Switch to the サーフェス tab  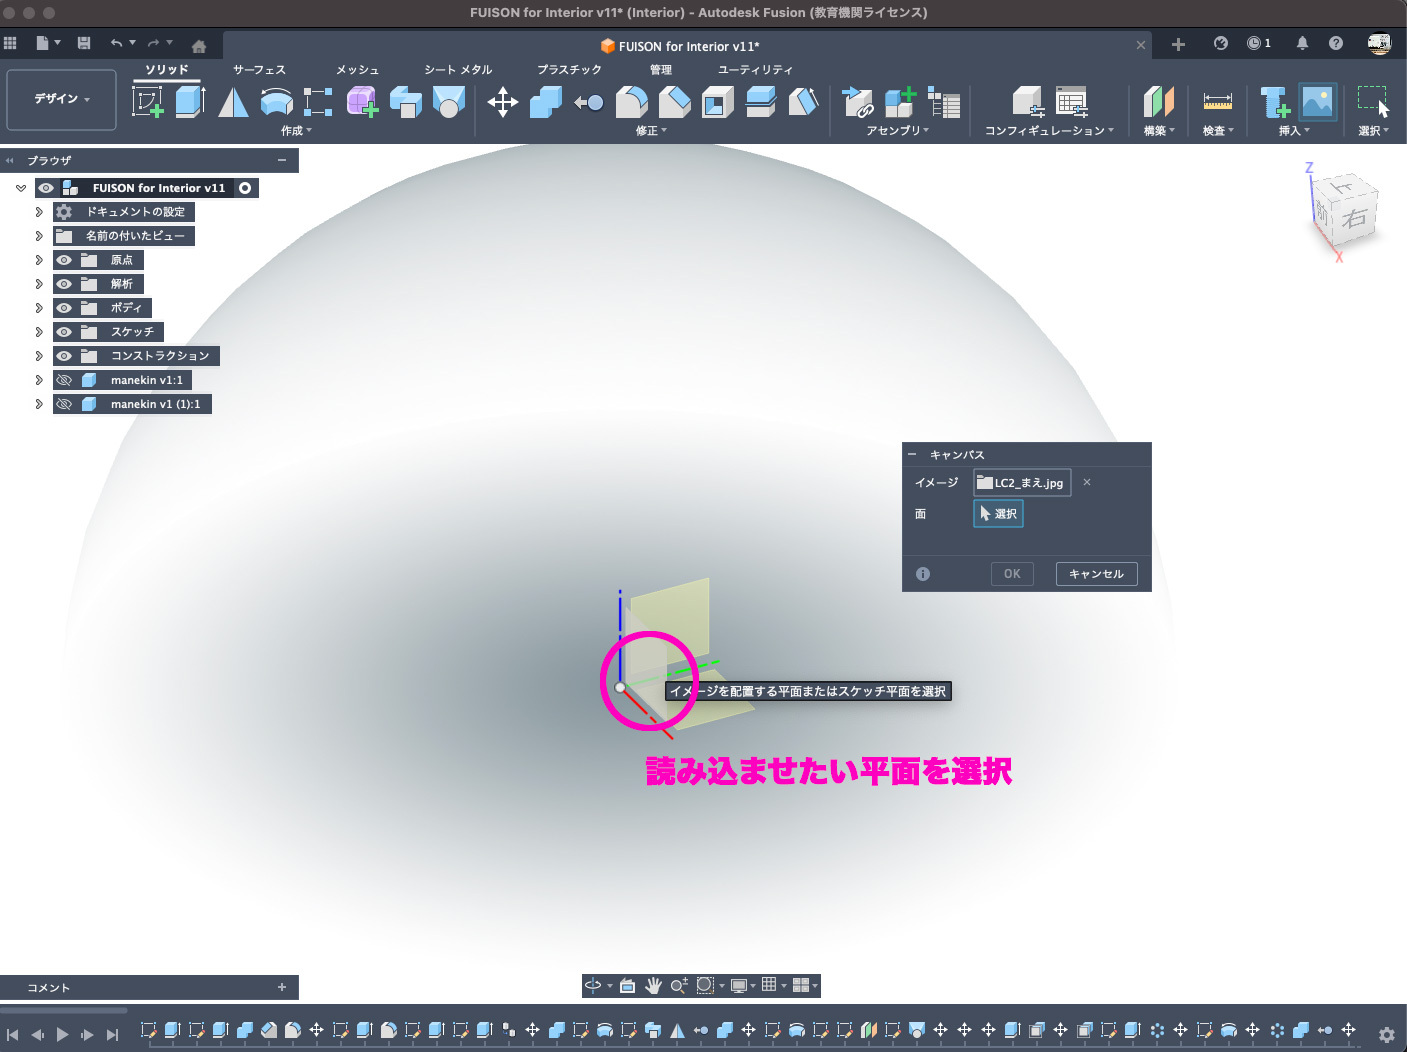tap(259, 70)
